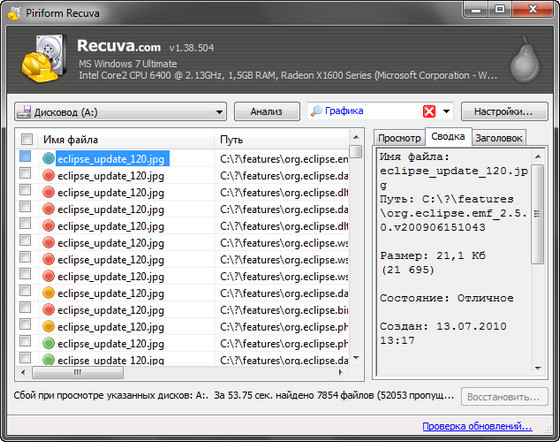This screenshot has height=442, width=560.
Task: Minimize the Piriform Recuva window
Action: [x=476, y=9]
